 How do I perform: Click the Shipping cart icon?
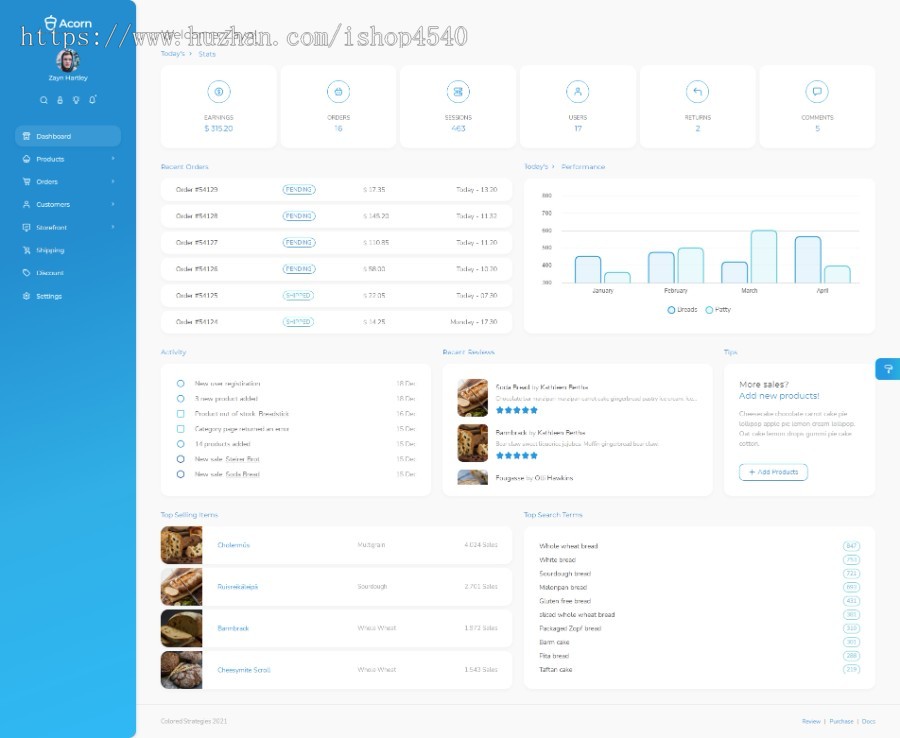coord(26,250)
